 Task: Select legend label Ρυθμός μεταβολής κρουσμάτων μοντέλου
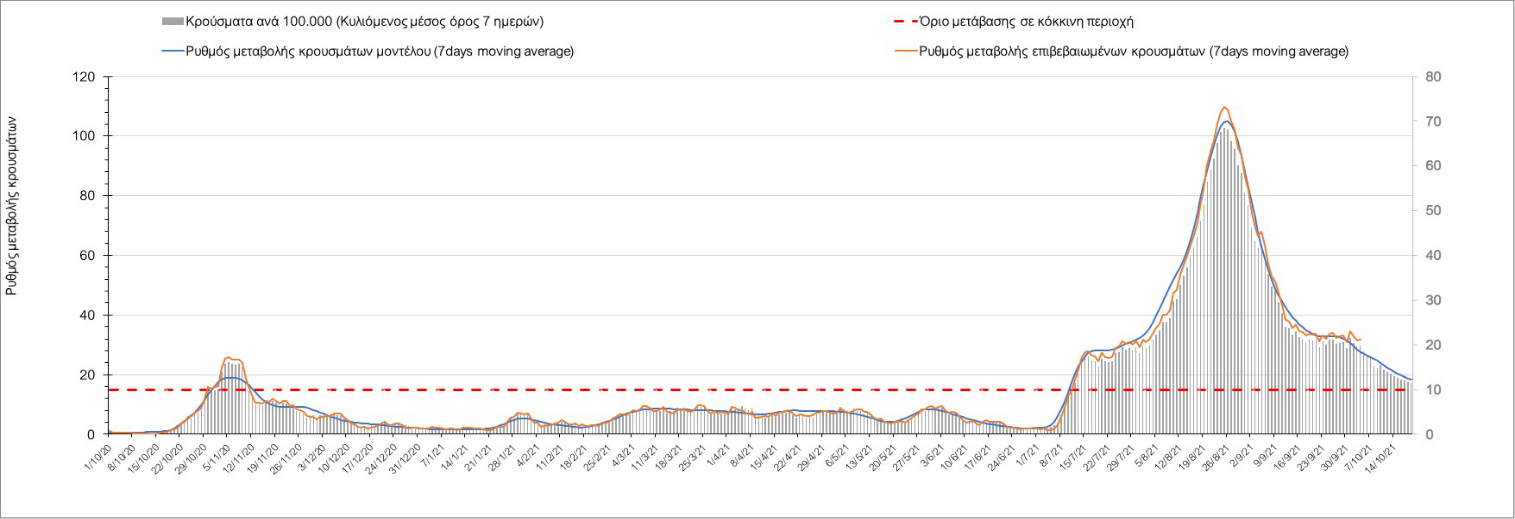pos(380,51)
